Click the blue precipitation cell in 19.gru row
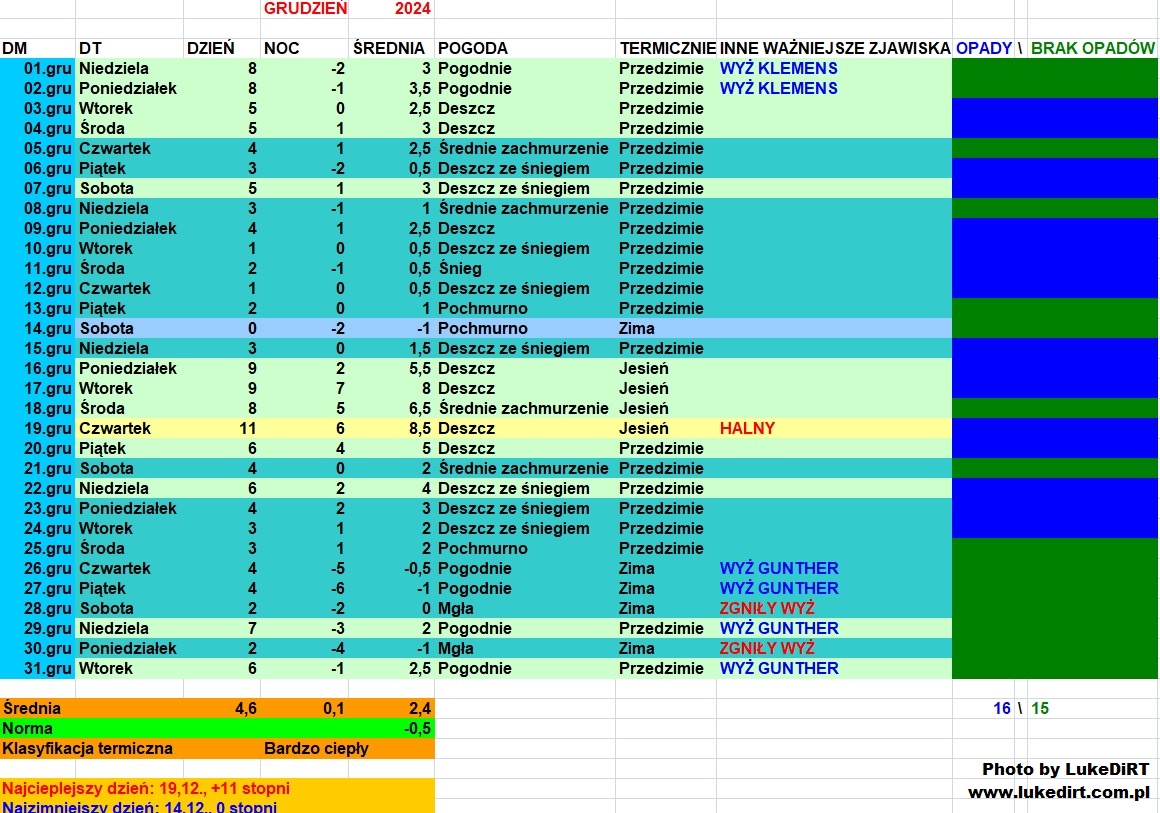The width and height of the screenshot is (1160, 813). pos(1054,428)
